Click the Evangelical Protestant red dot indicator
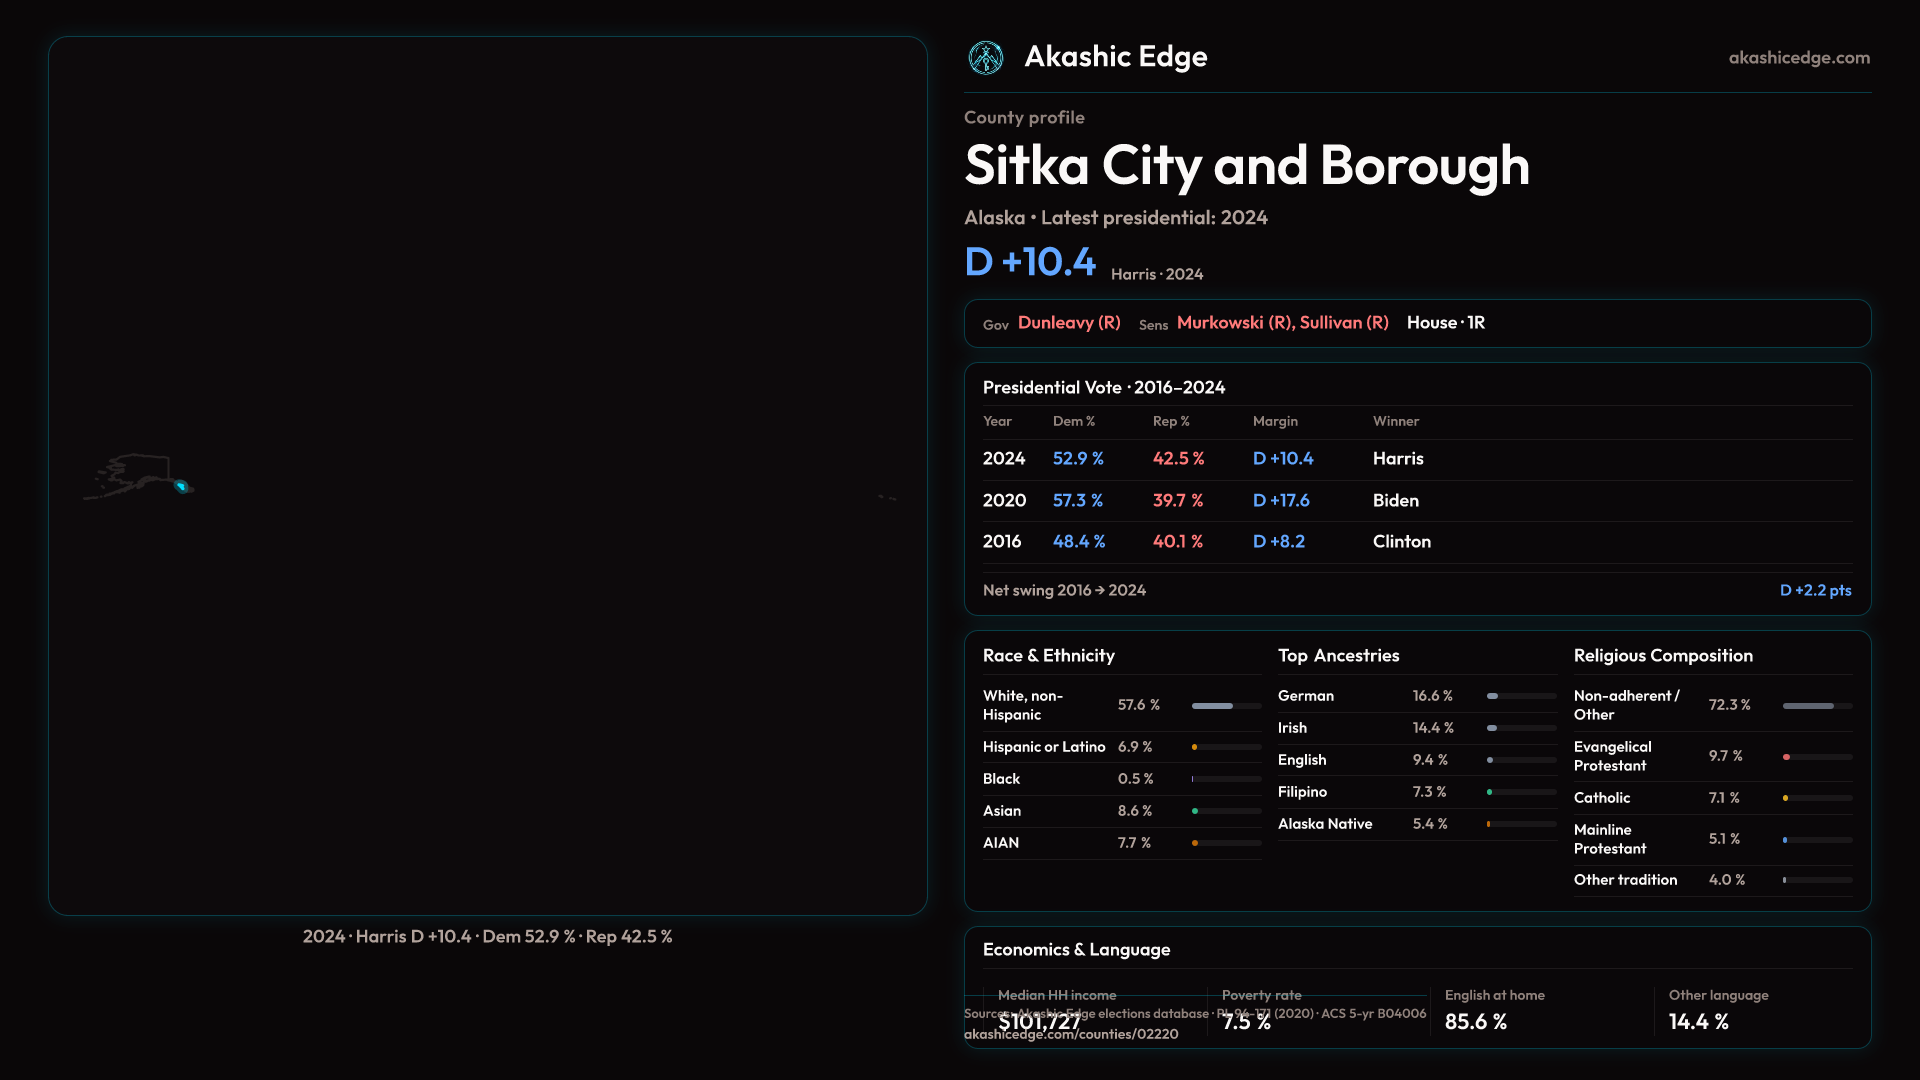1920x1080 pixels. [x=1786, y=757]
